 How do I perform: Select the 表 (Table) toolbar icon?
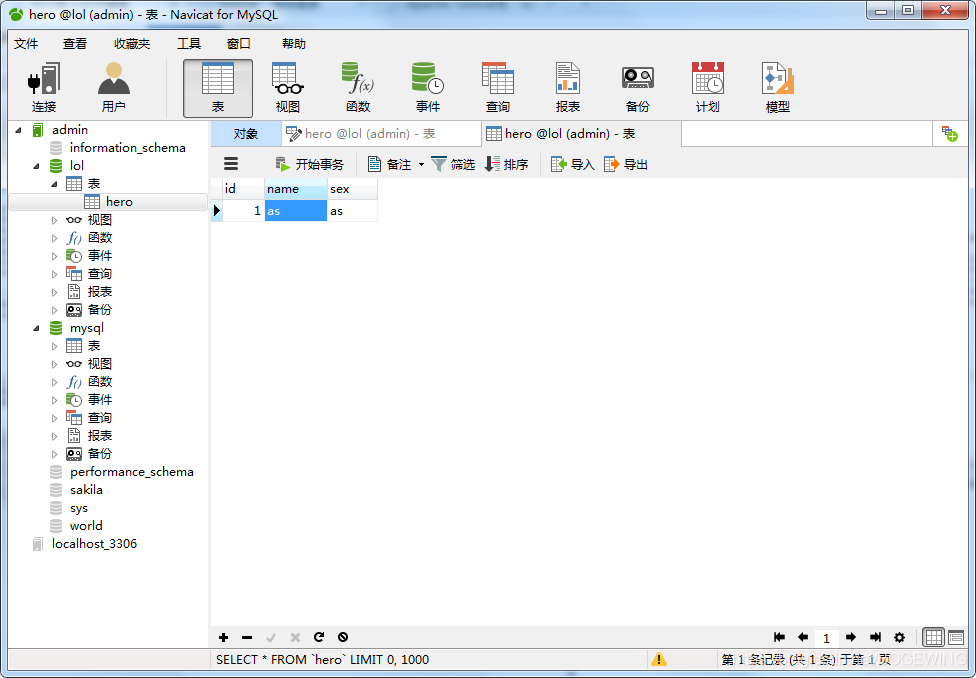click(x=218, y=88)
